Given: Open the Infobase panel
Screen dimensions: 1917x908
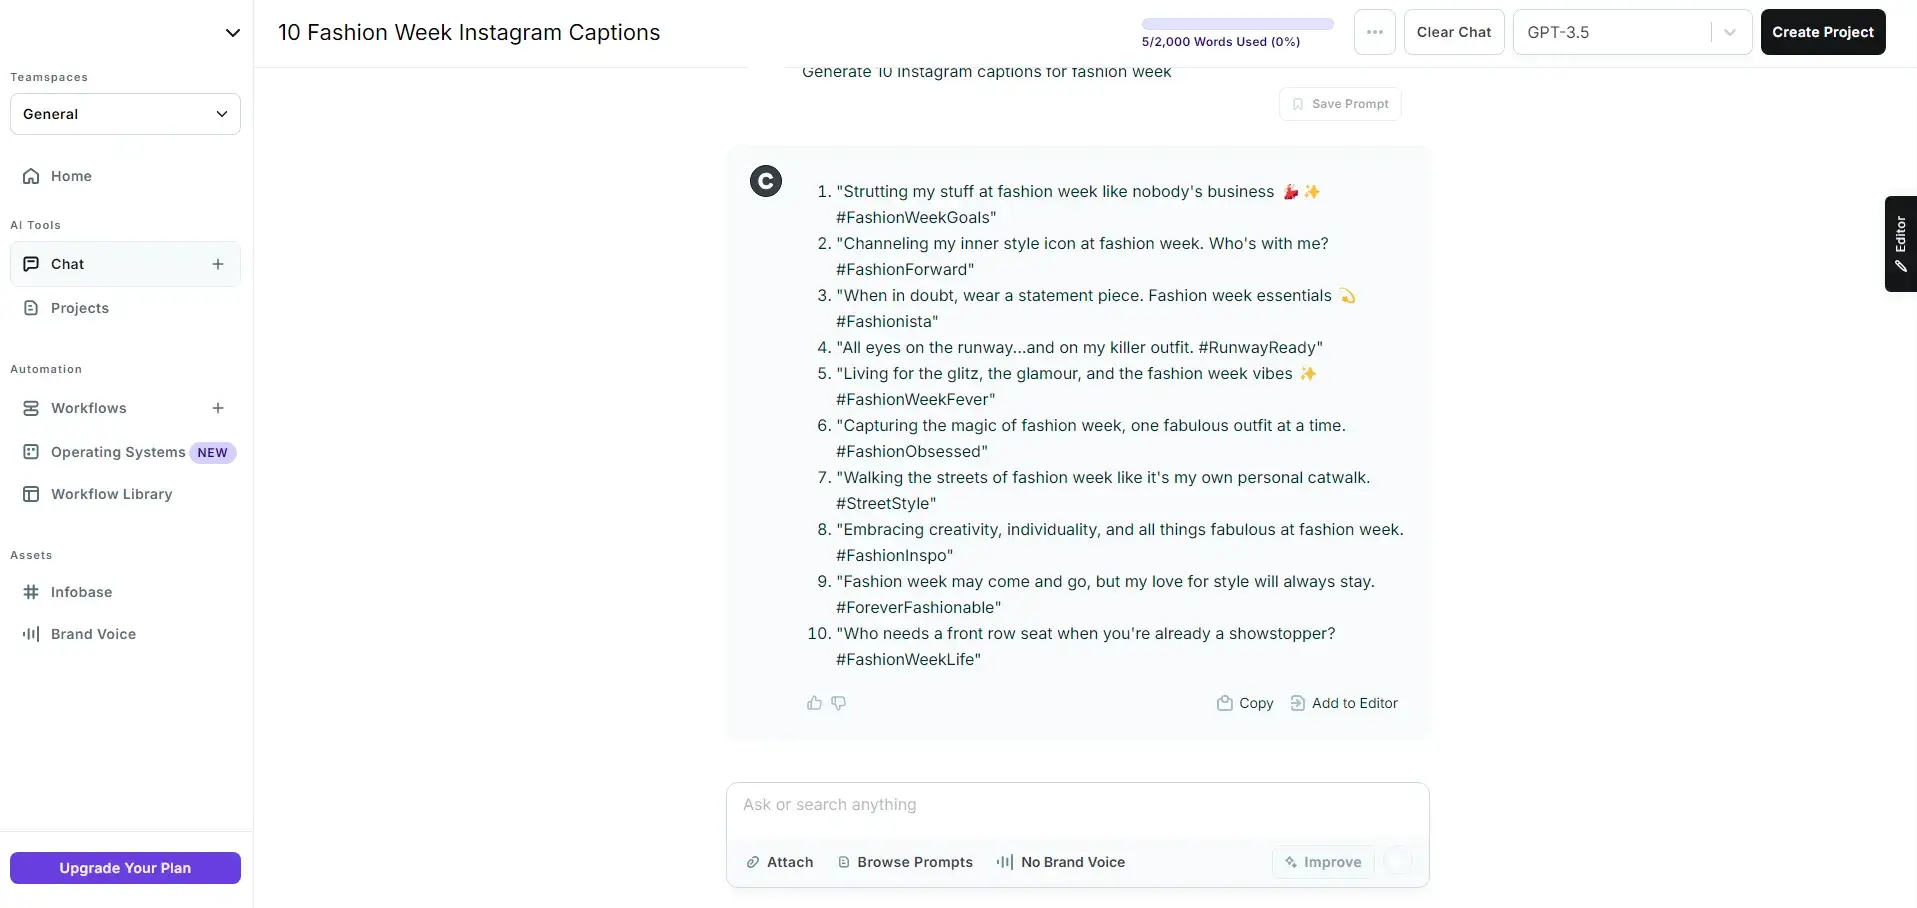Looking at the screenshot, I should [x=82, y=591].
